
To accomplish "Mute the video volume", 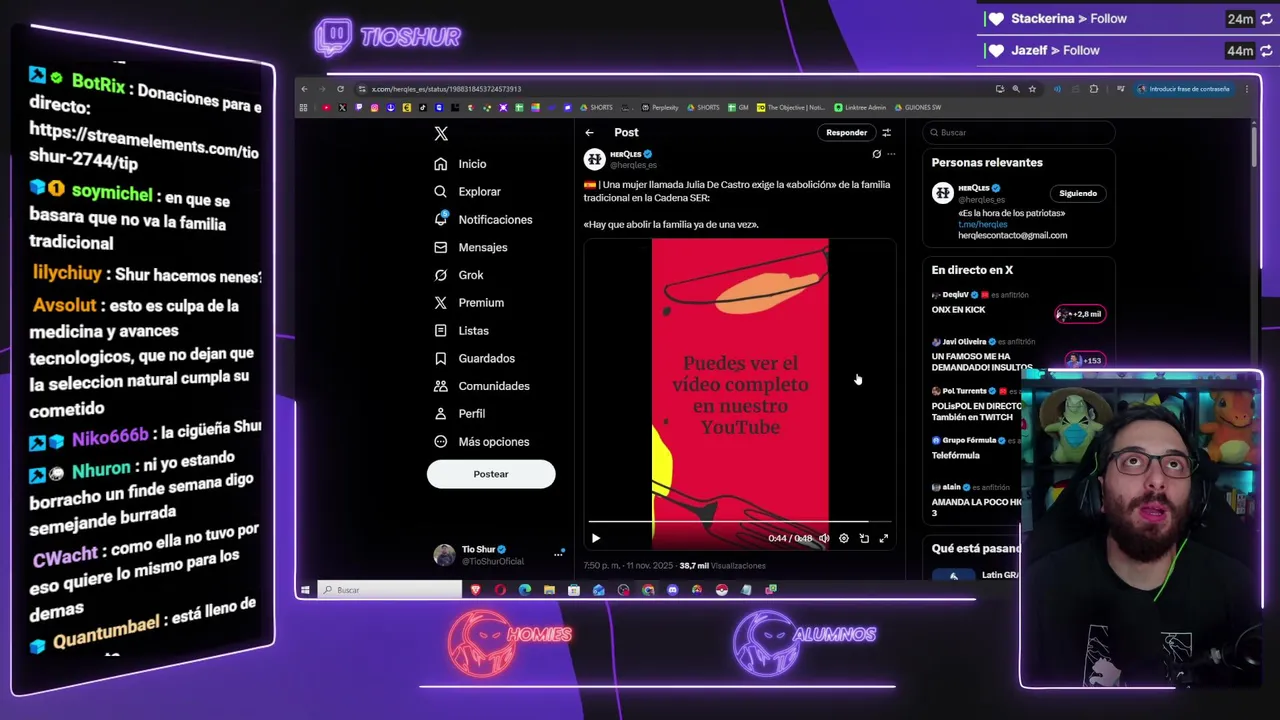I will (x=824, y=539).
